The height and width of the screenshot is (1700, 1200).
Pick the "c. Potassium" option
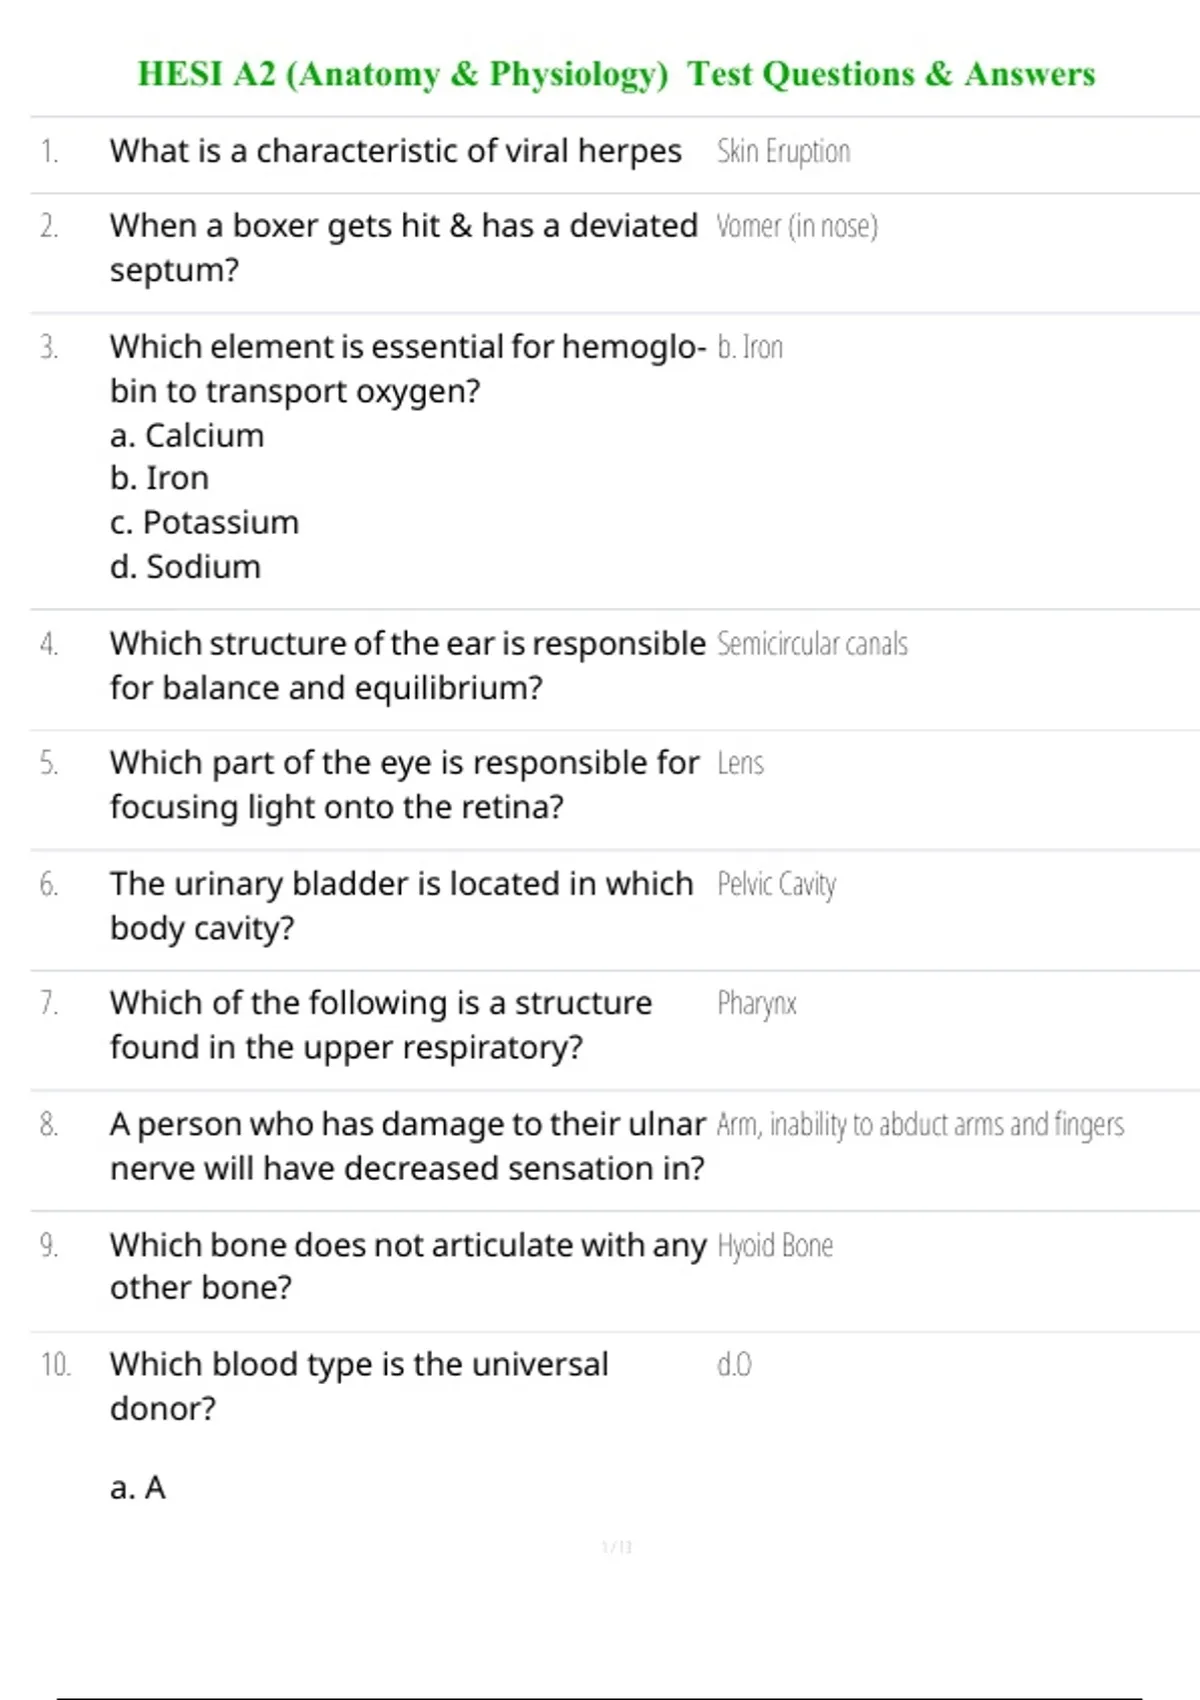click(204, 523)
